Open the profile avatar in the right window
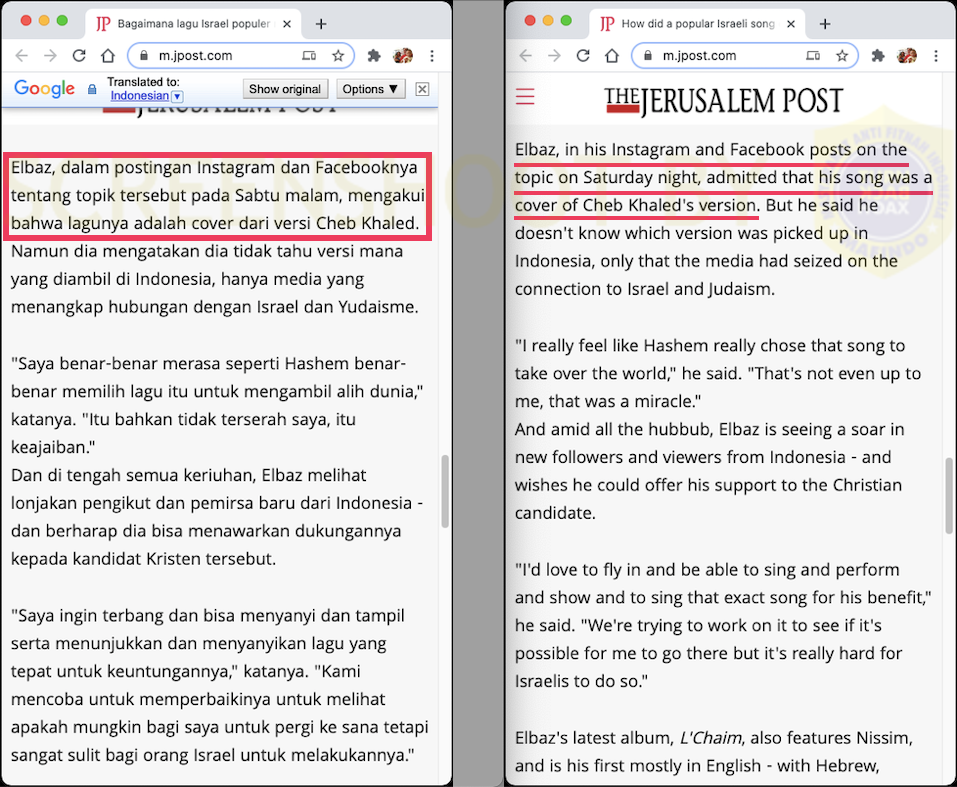The width and height of the screenshot is (957, 787). coord(907,56)
